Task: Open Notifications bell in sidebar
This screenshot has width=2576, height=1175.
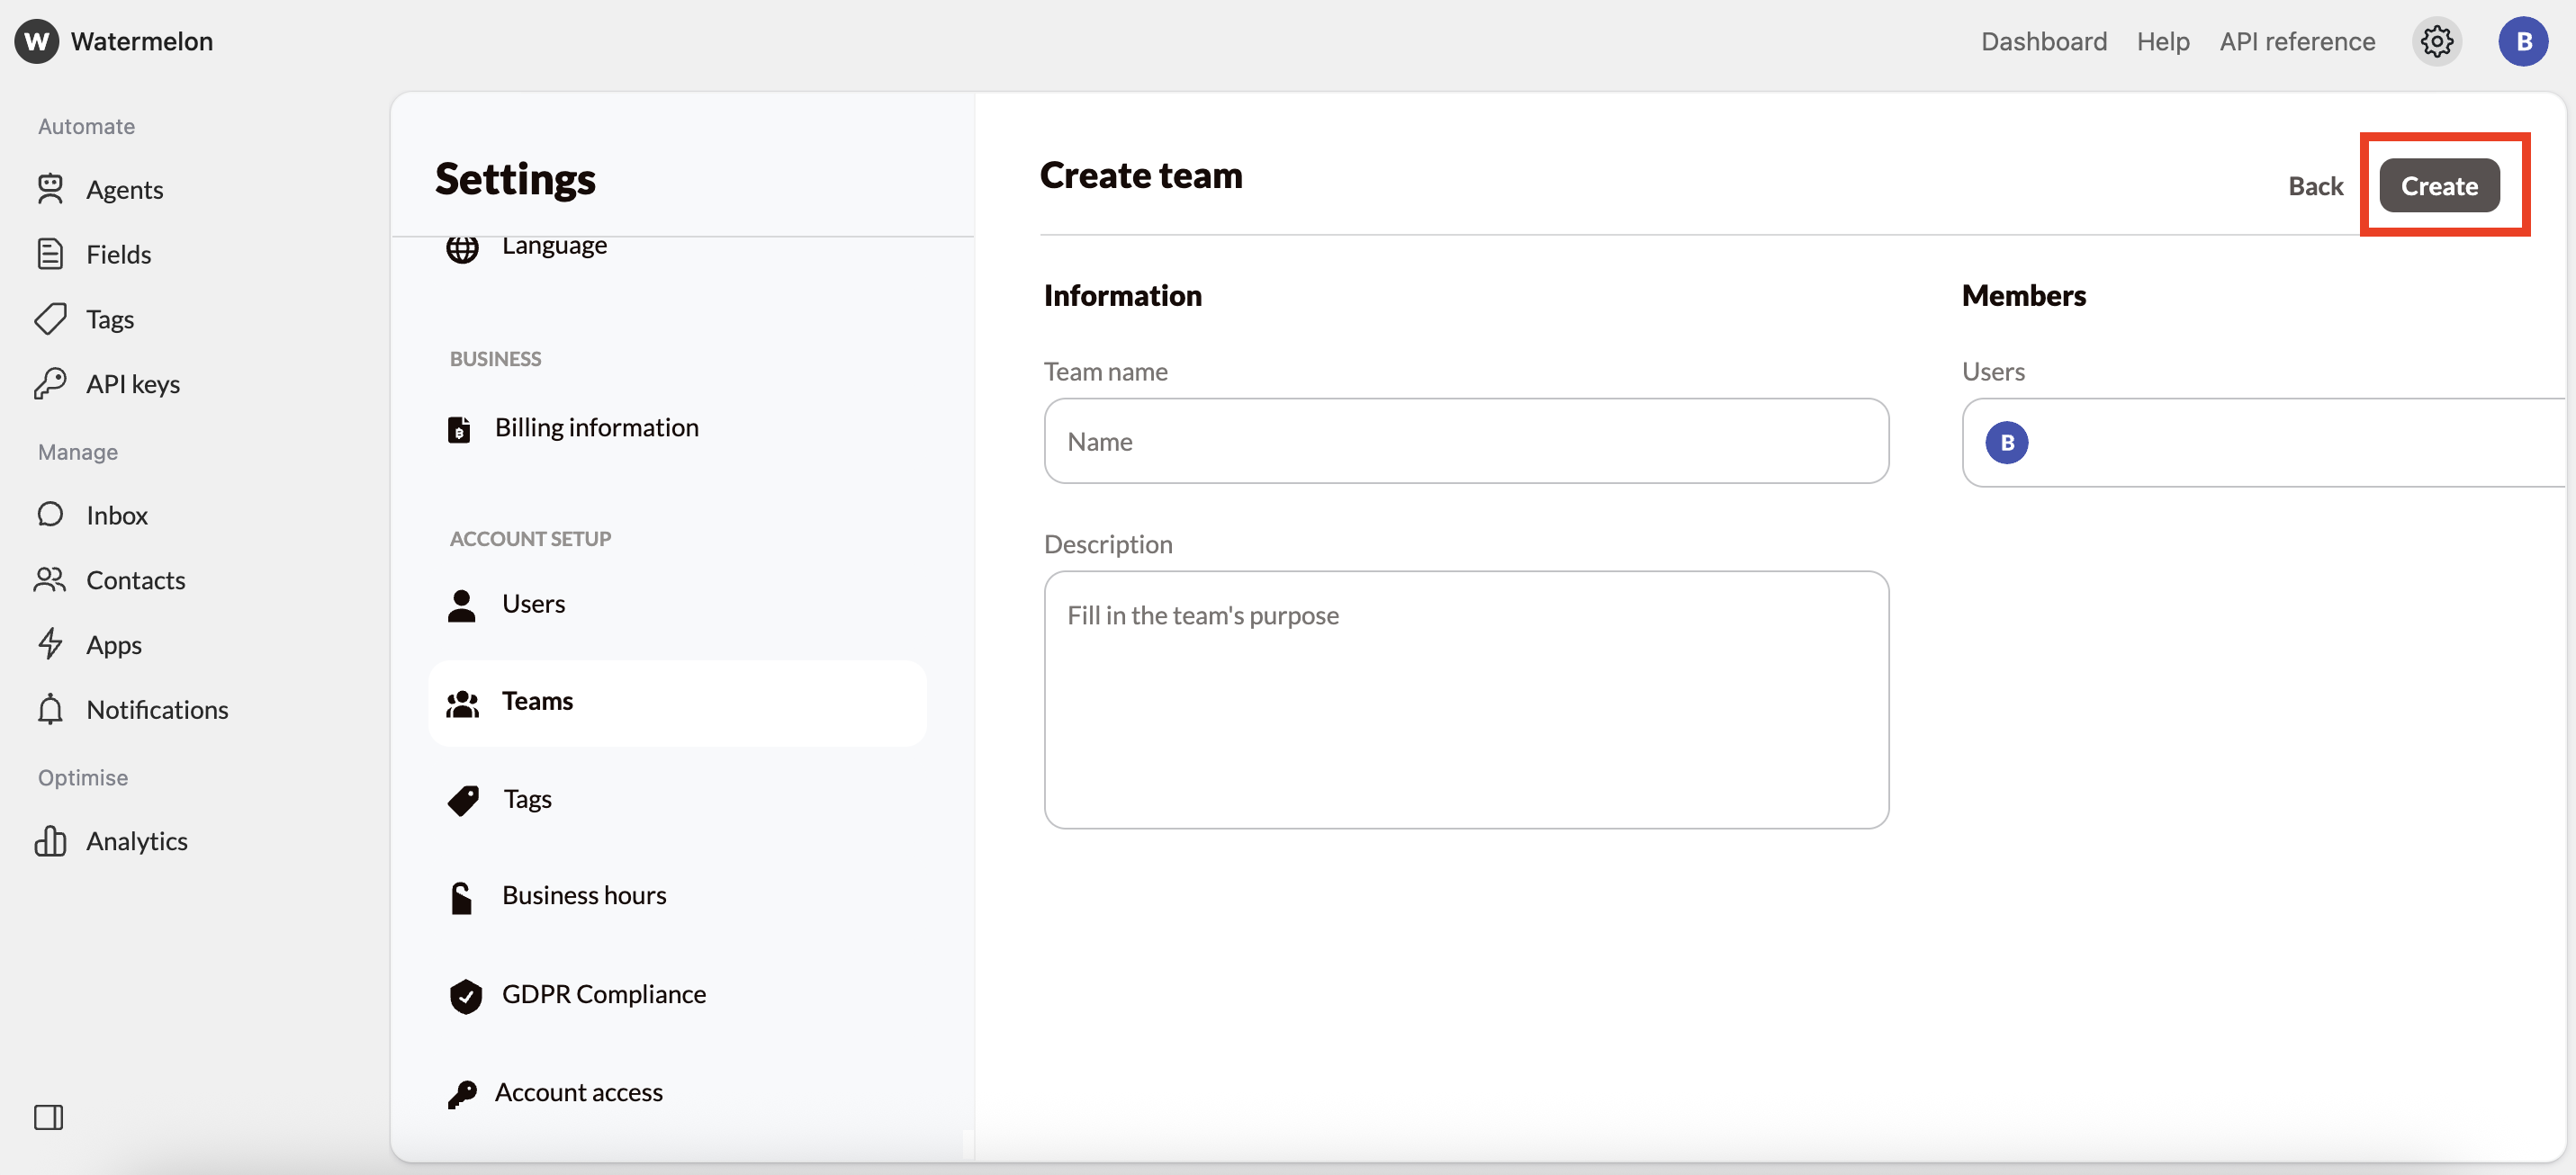Action: point(50,709)
